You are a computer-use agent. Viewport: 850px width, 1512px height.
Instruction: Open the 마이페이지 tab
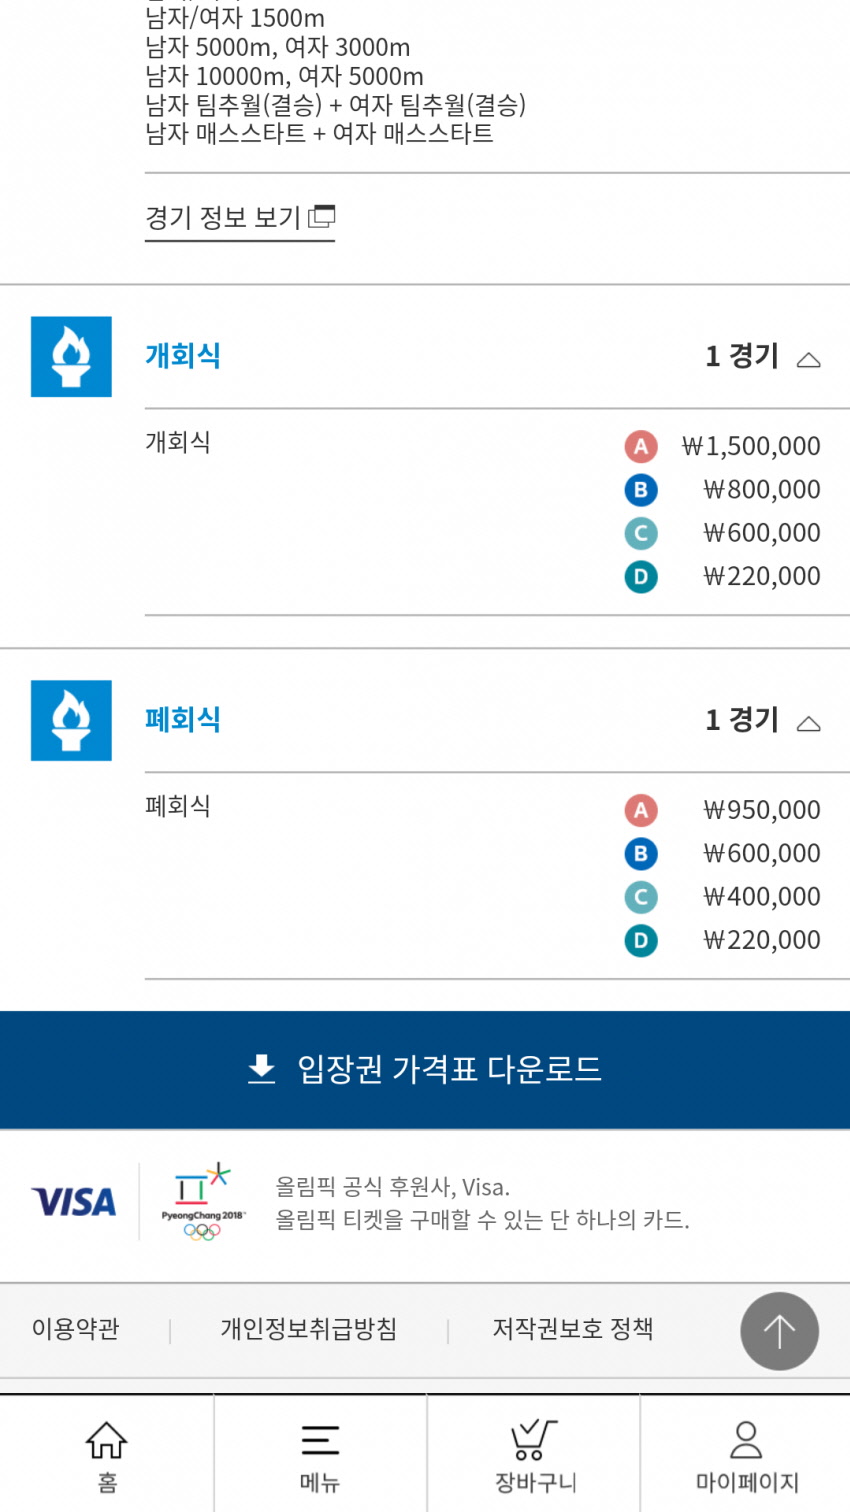(x=746, y=1454)
